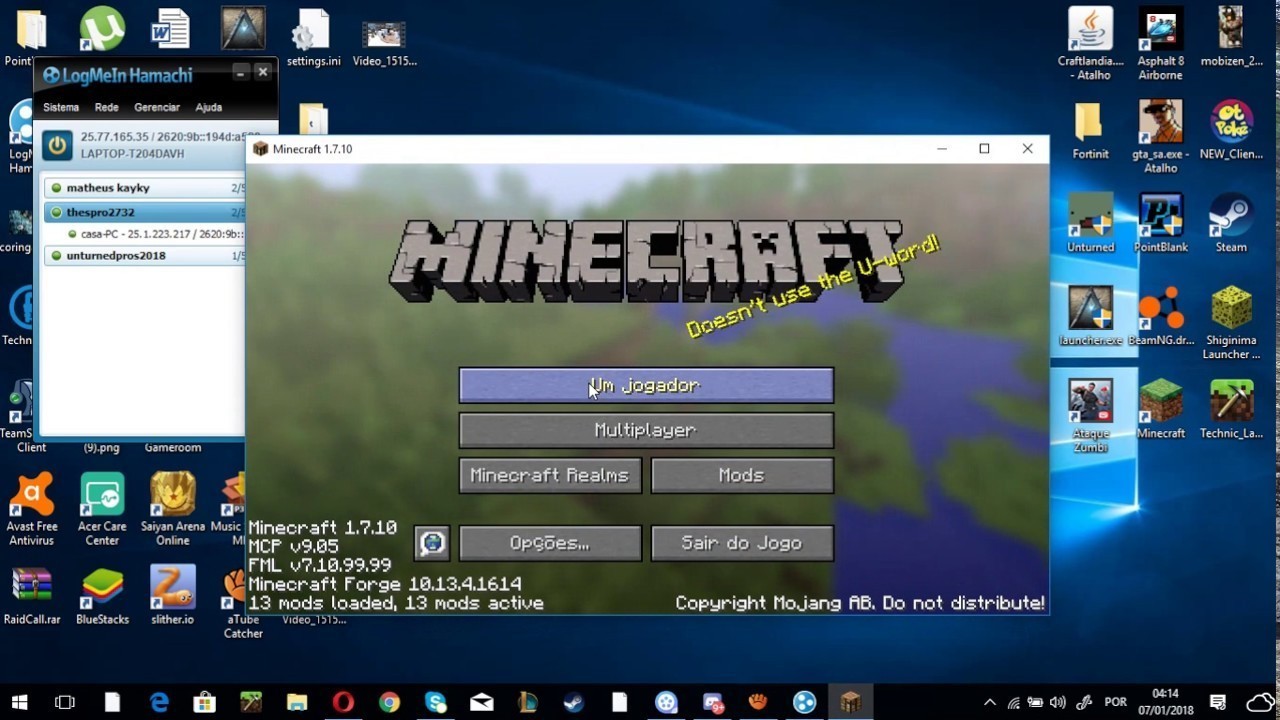This screenshot has width=1280, height=720.
Task: Quit with the Sair do Jogo button
Action: coord(742,543)
